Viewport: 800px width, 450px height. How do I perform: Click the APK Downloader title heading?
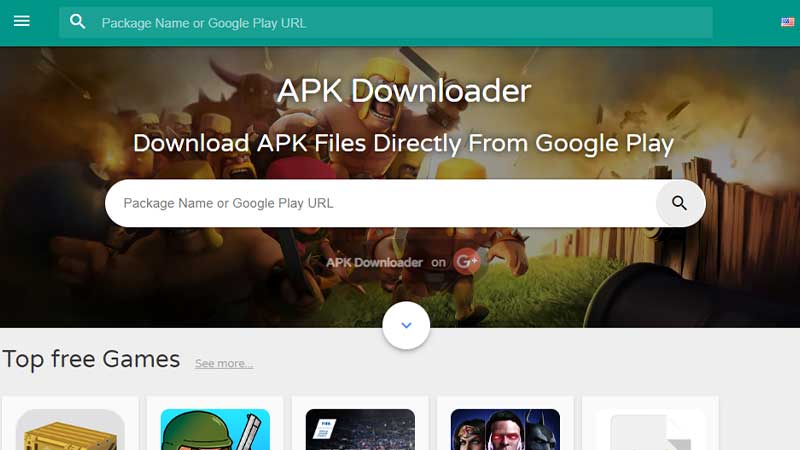tap(404, 91)
